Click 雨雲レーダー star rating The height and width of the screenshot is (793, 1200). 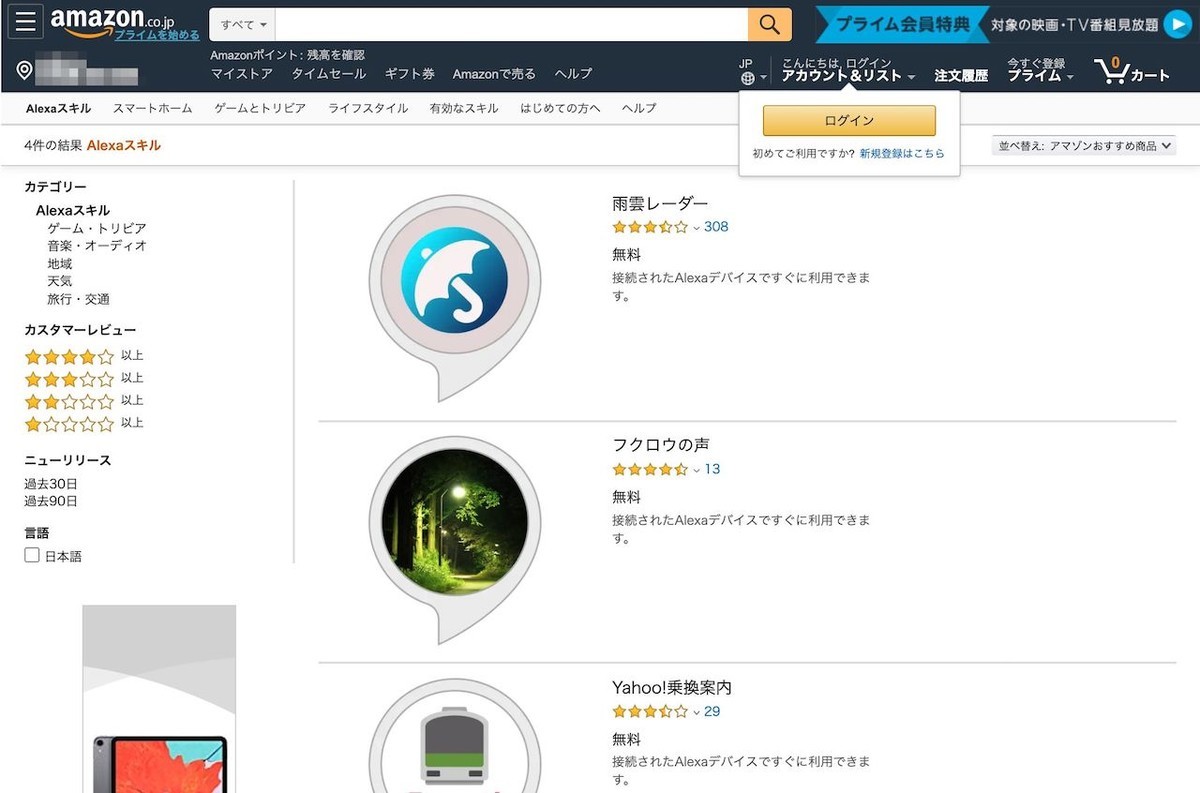pos(650,227)
